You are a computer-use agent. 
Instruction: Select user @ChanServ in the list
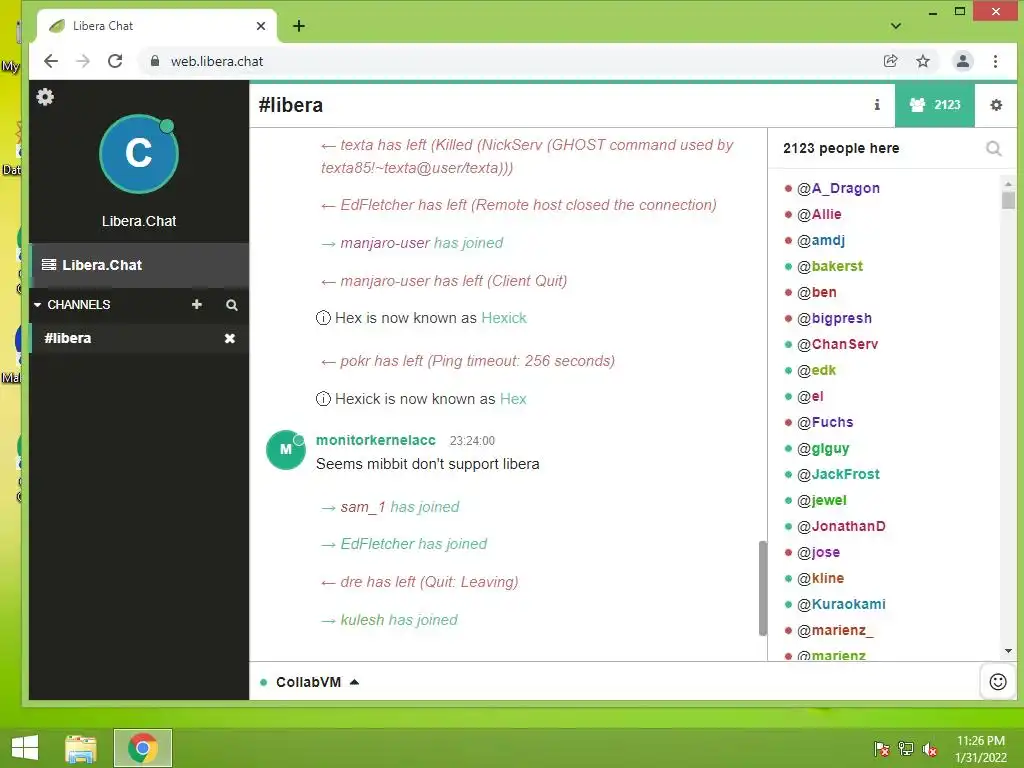[x=837, y=344]
